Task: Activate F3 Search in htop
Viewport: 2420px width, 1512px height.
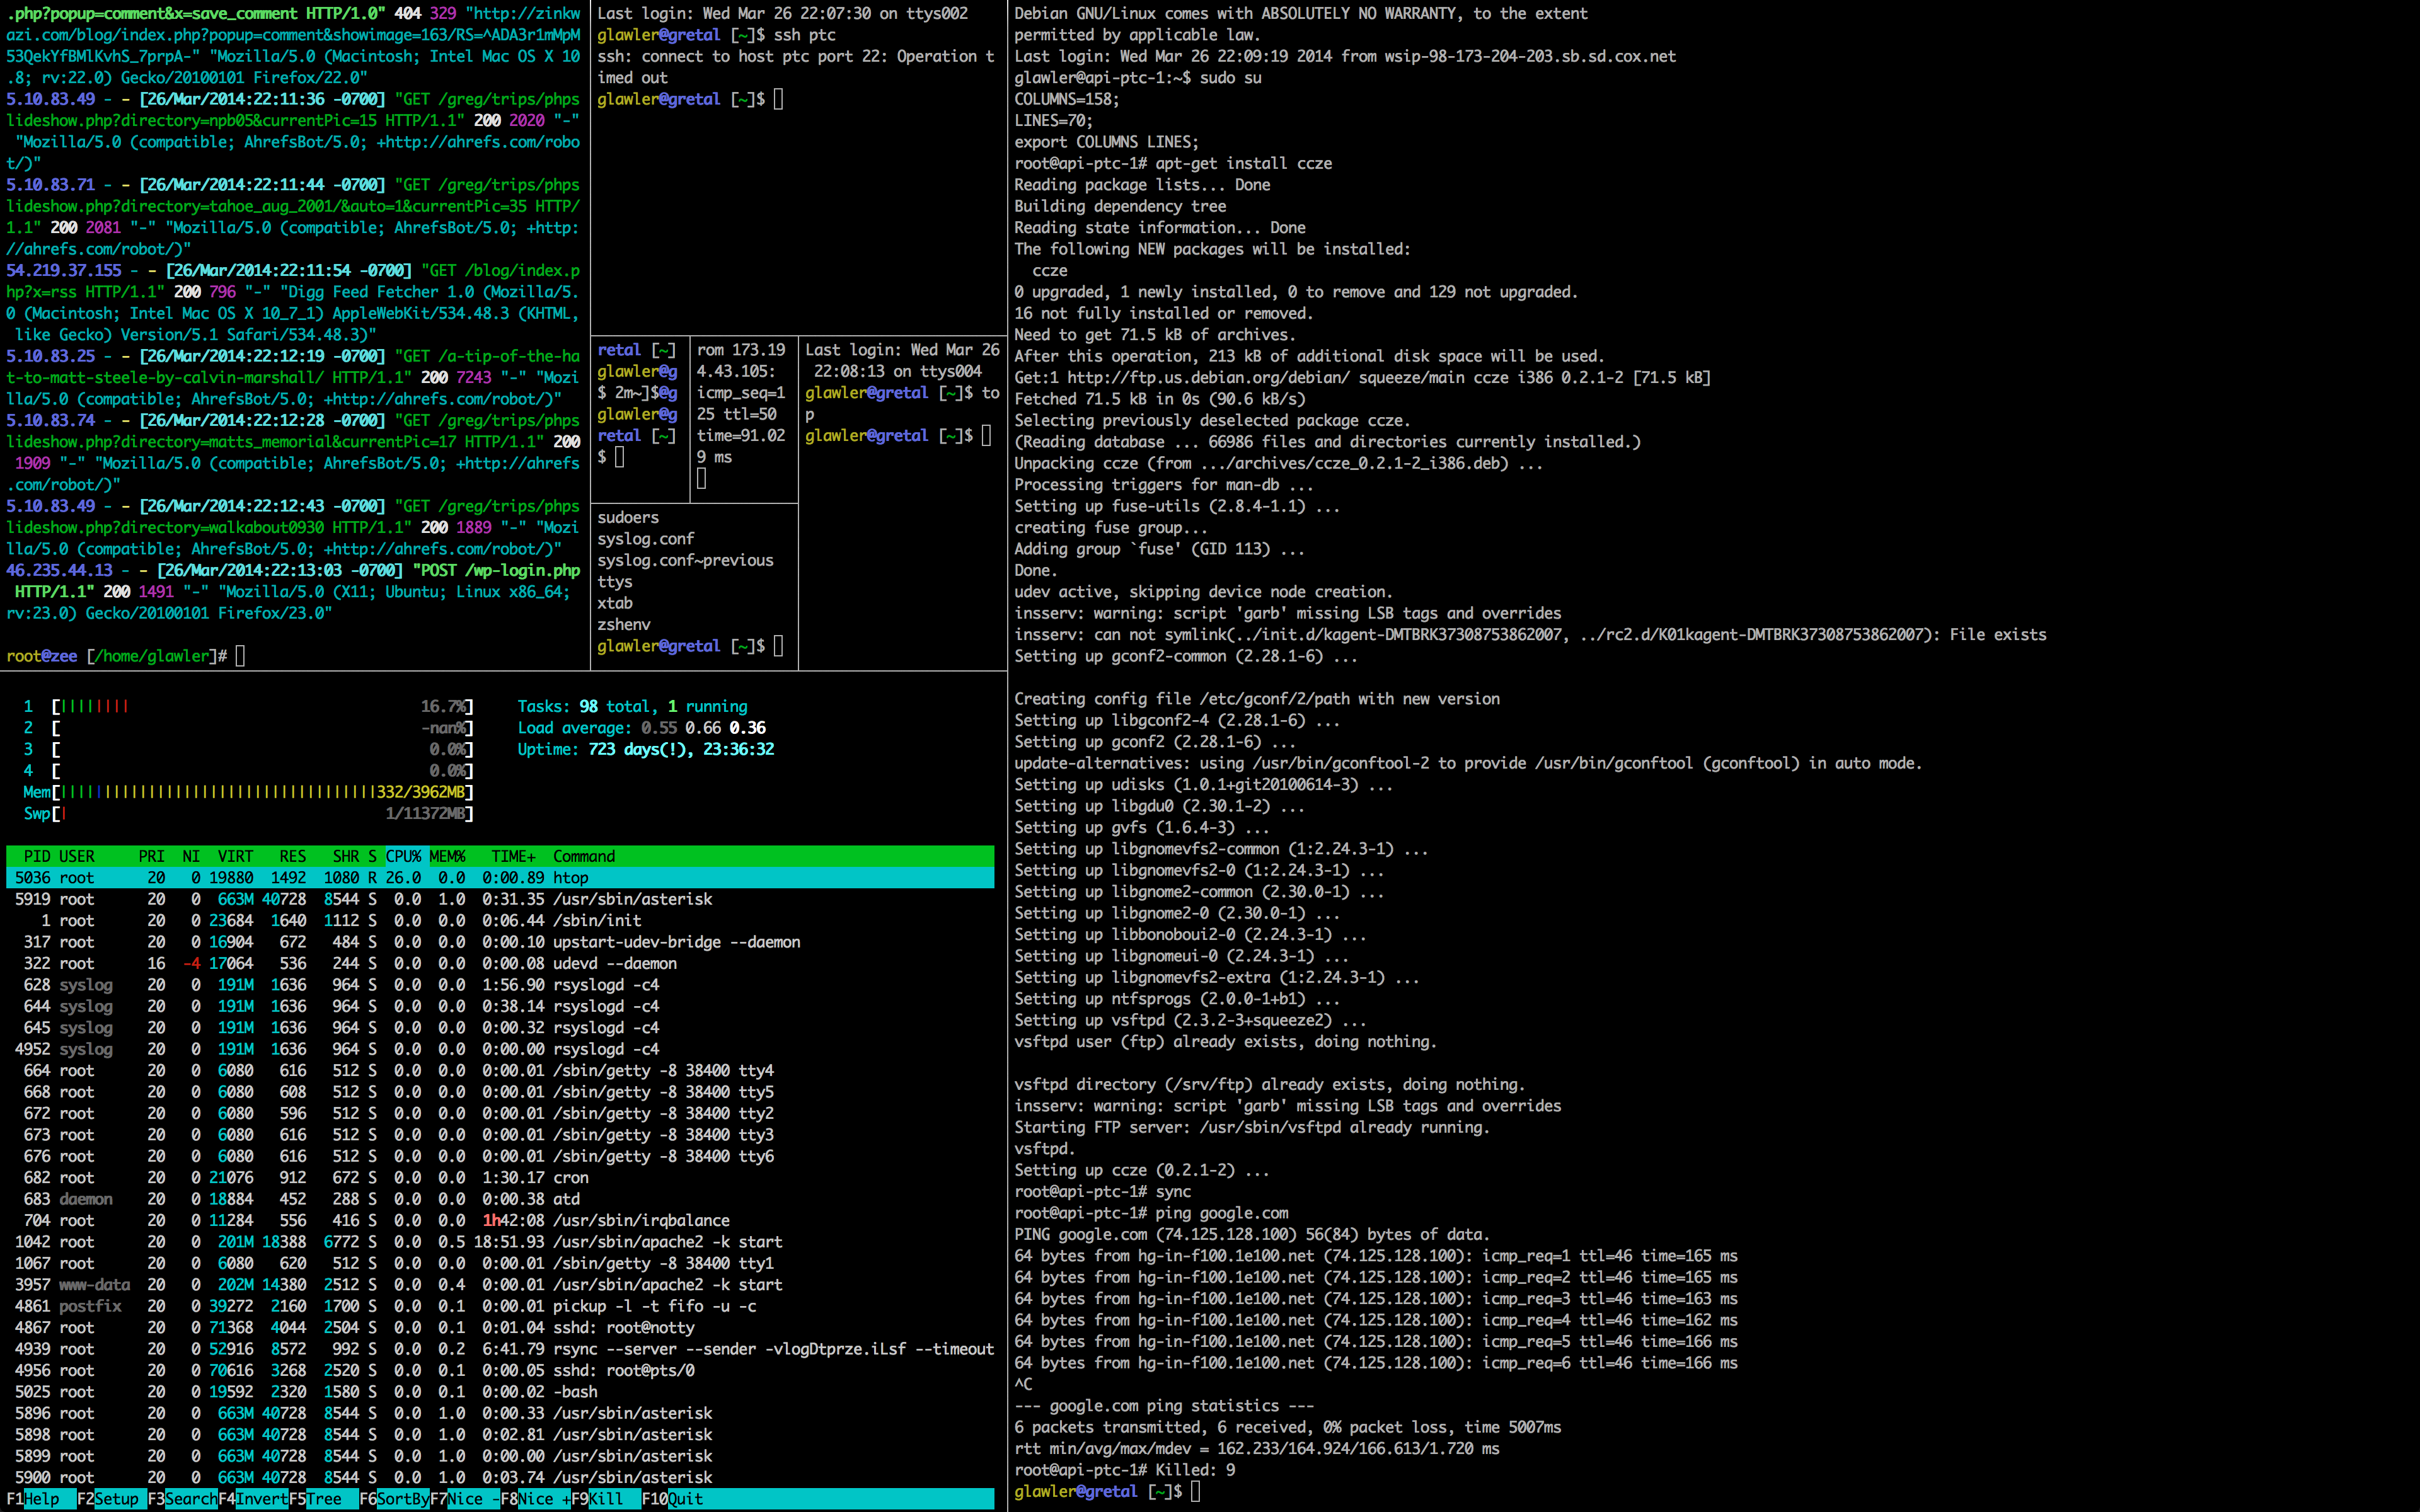Action: tap(190, 1498)
